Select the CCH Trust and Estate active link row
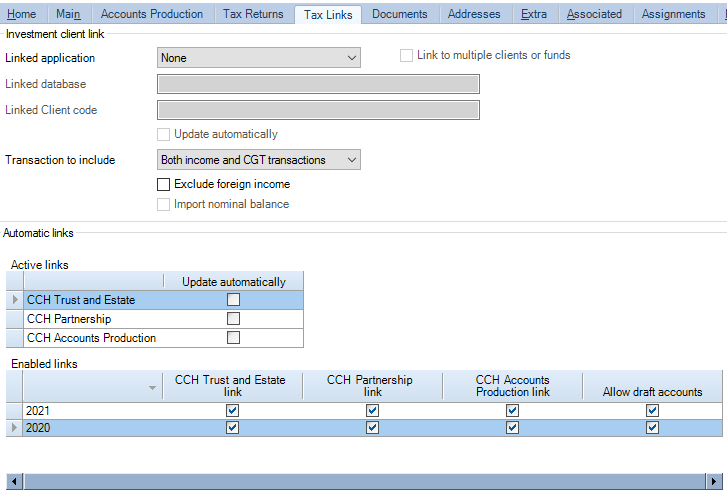Viewport: 727px width, 492px height. click(x=154, y=300)
